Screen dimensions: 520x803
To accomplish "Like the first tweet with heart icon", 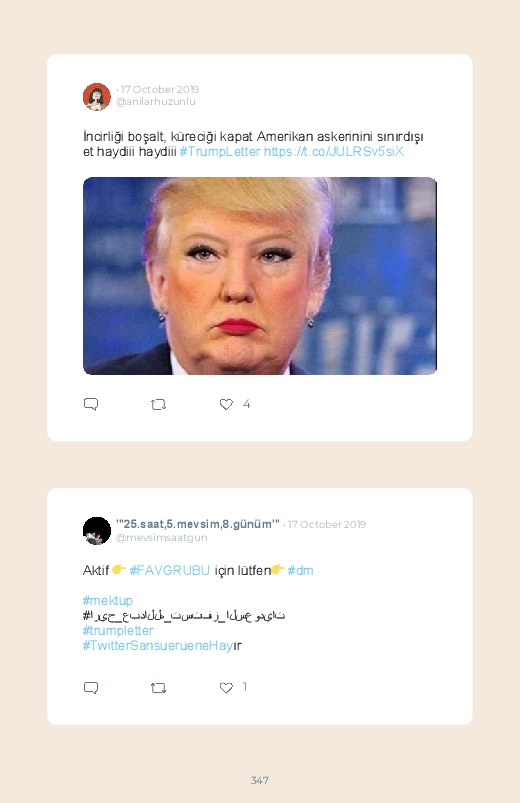I will (226, 404).
